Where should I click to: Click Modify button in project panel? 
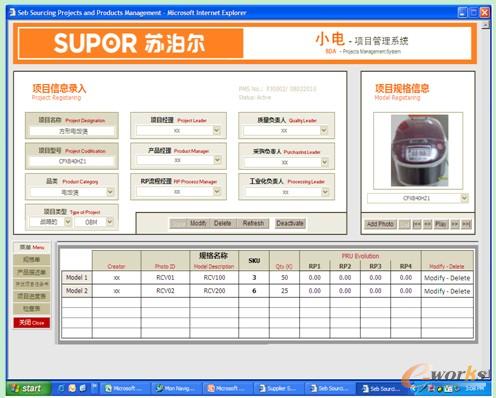pos(198,223)
